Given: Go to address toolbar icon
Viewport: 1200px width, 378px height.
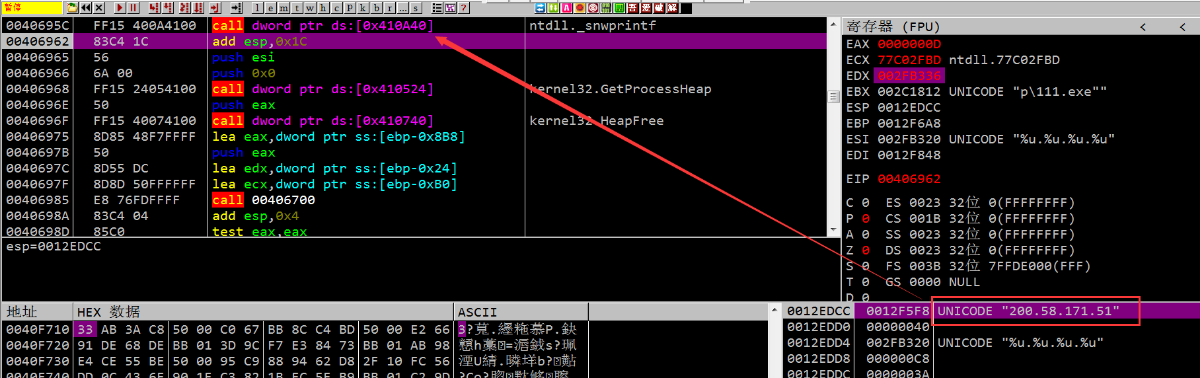Looking at the screenshot, I should pos(236,8).
